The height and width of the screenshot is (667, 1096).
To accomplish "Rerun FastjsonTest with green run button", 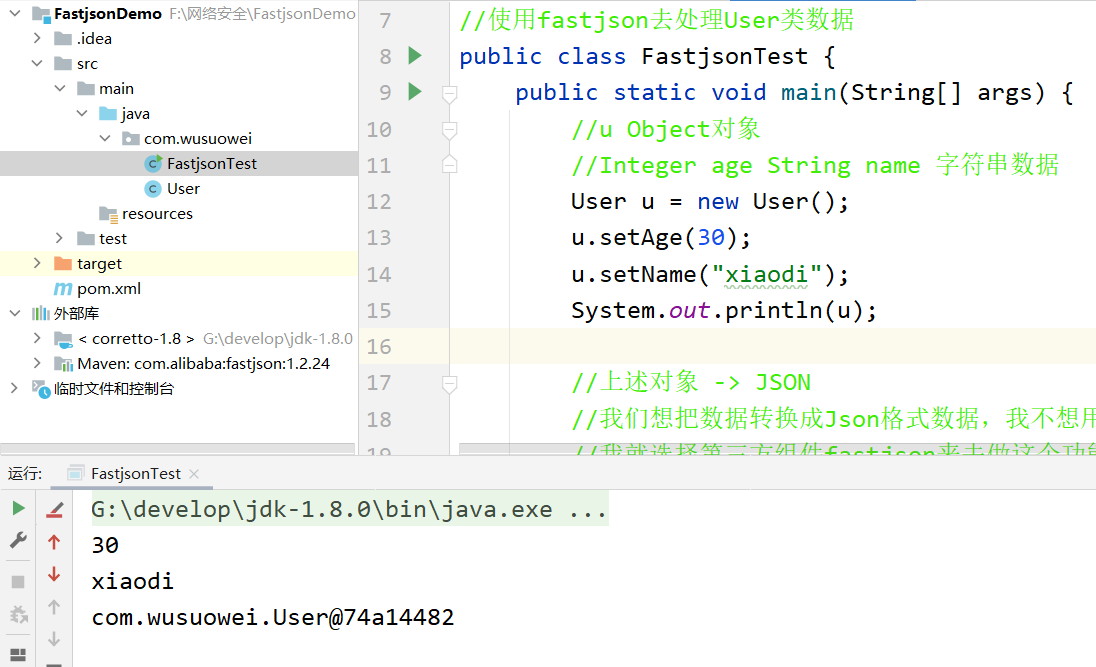I will coord(19,508).
